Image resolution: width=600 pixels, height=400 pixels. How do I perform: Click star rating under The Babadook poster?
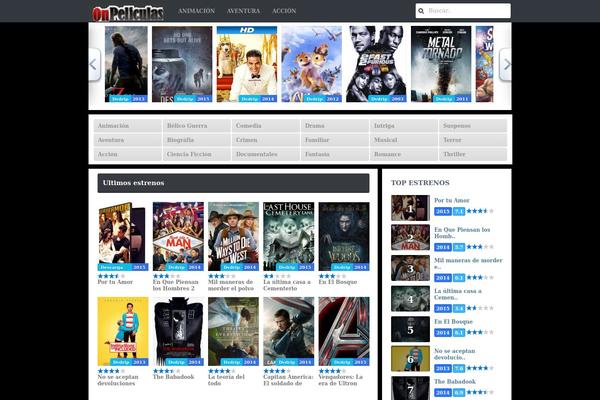pyautogui.click(x=166, y=371)
